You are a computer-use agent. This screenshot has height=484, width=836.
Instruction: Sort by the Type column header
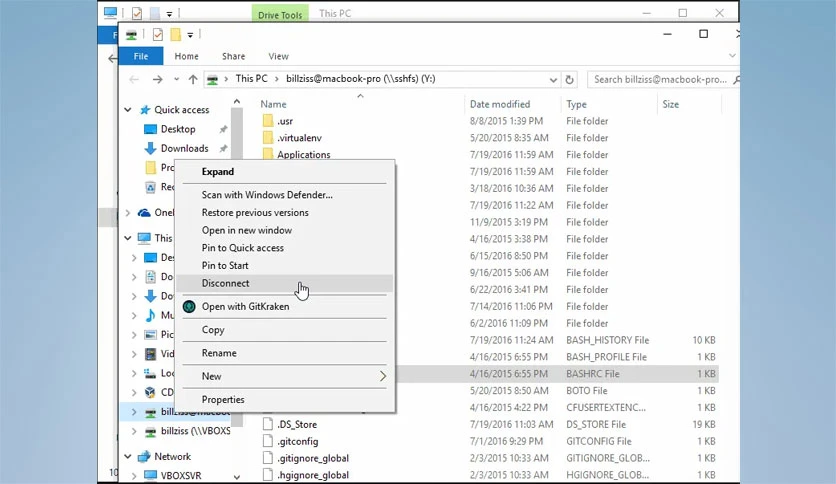click(576, 104)
